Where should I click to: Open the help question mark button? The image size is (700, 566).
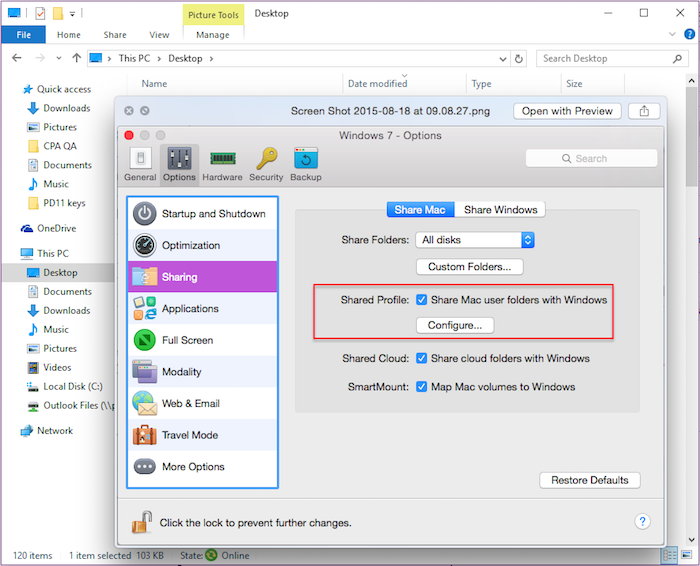pos(643,521)
